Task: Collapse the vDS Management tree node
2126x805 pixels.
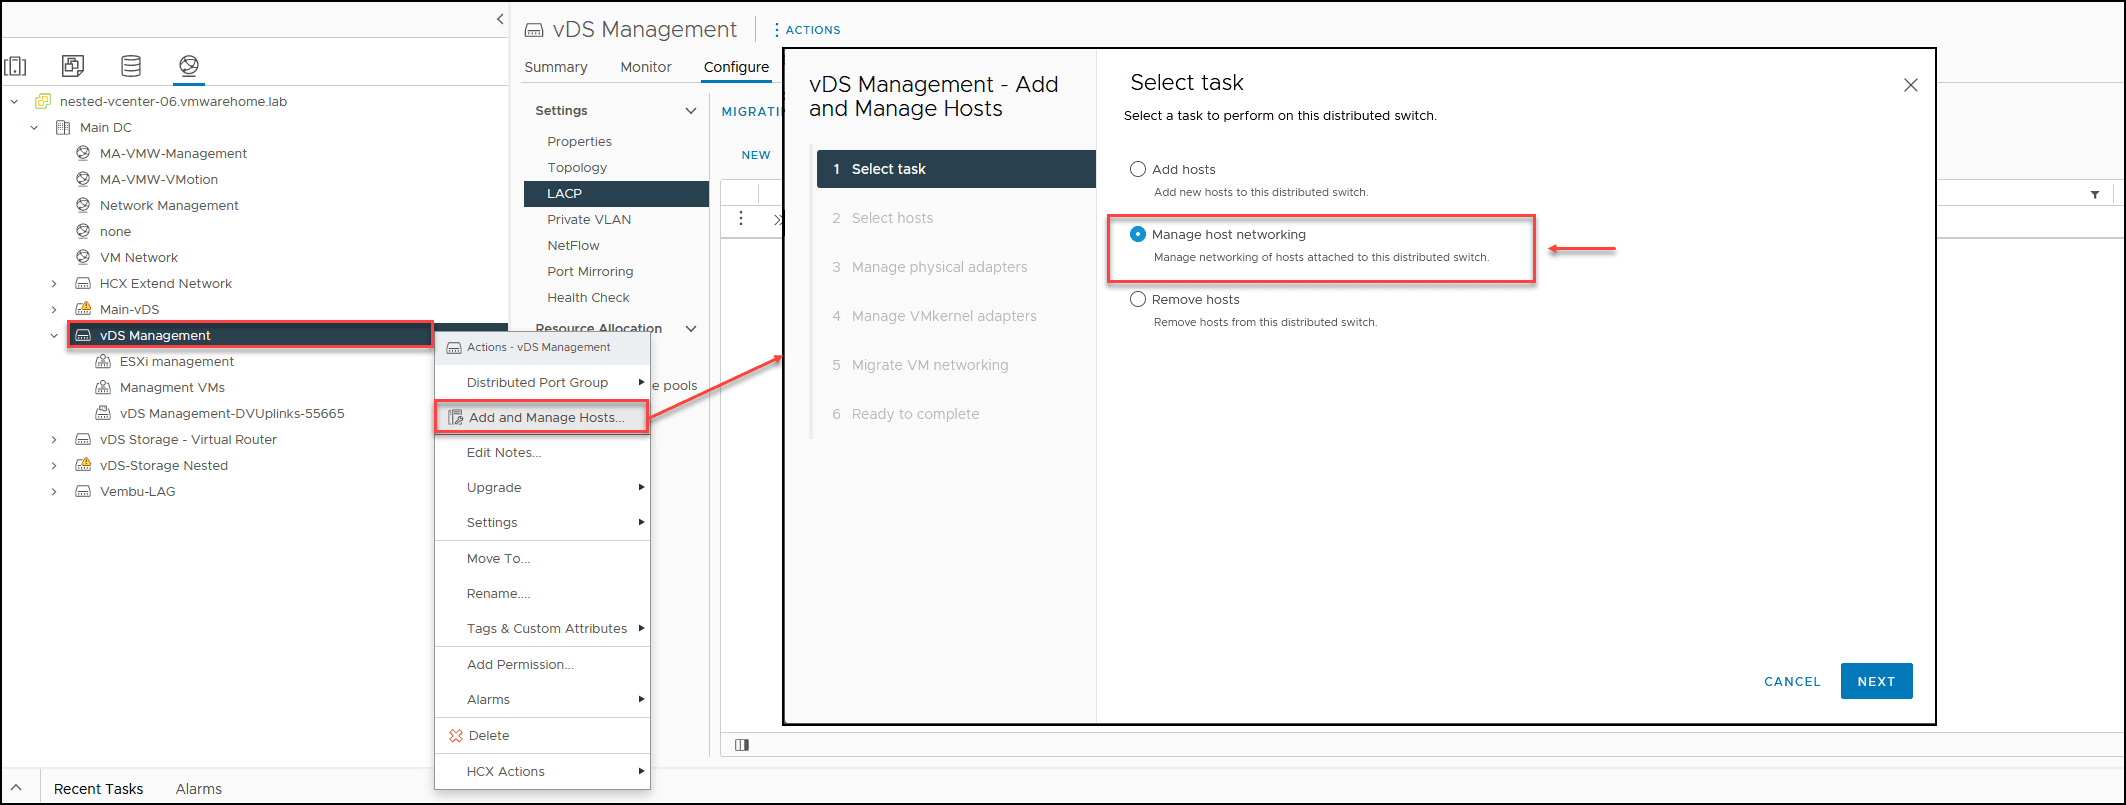Action: (x=54, y=335)
